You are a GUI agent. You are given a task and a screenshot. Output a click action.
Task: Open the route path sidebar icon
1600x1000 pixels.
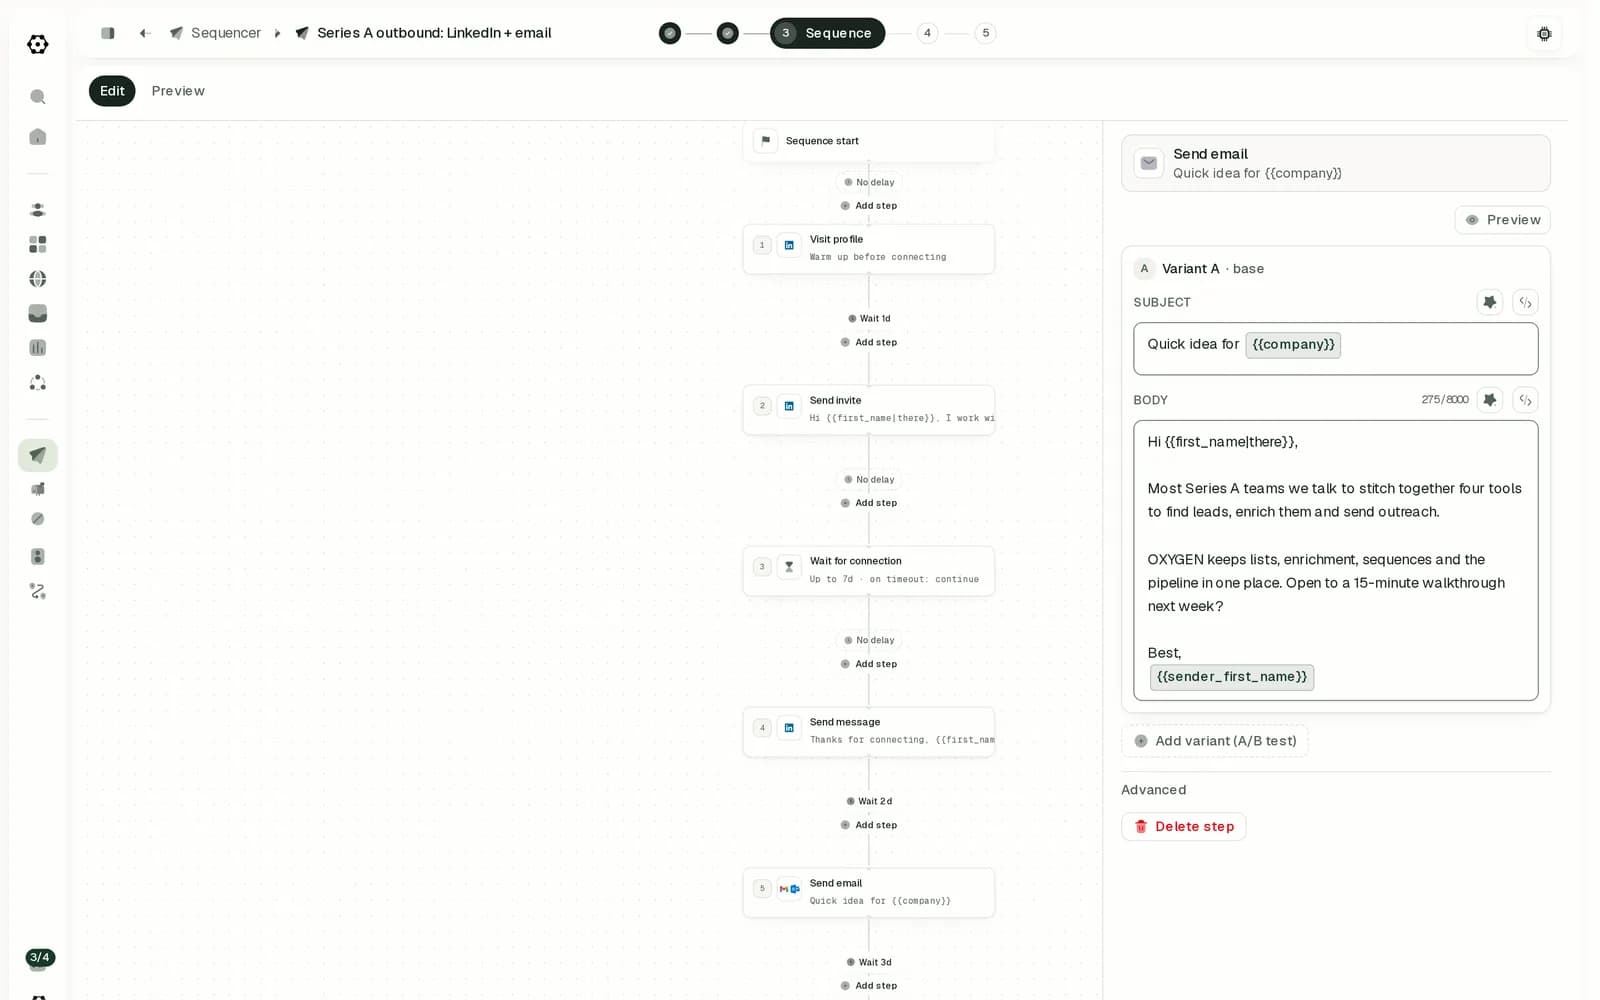coord(38,591)
